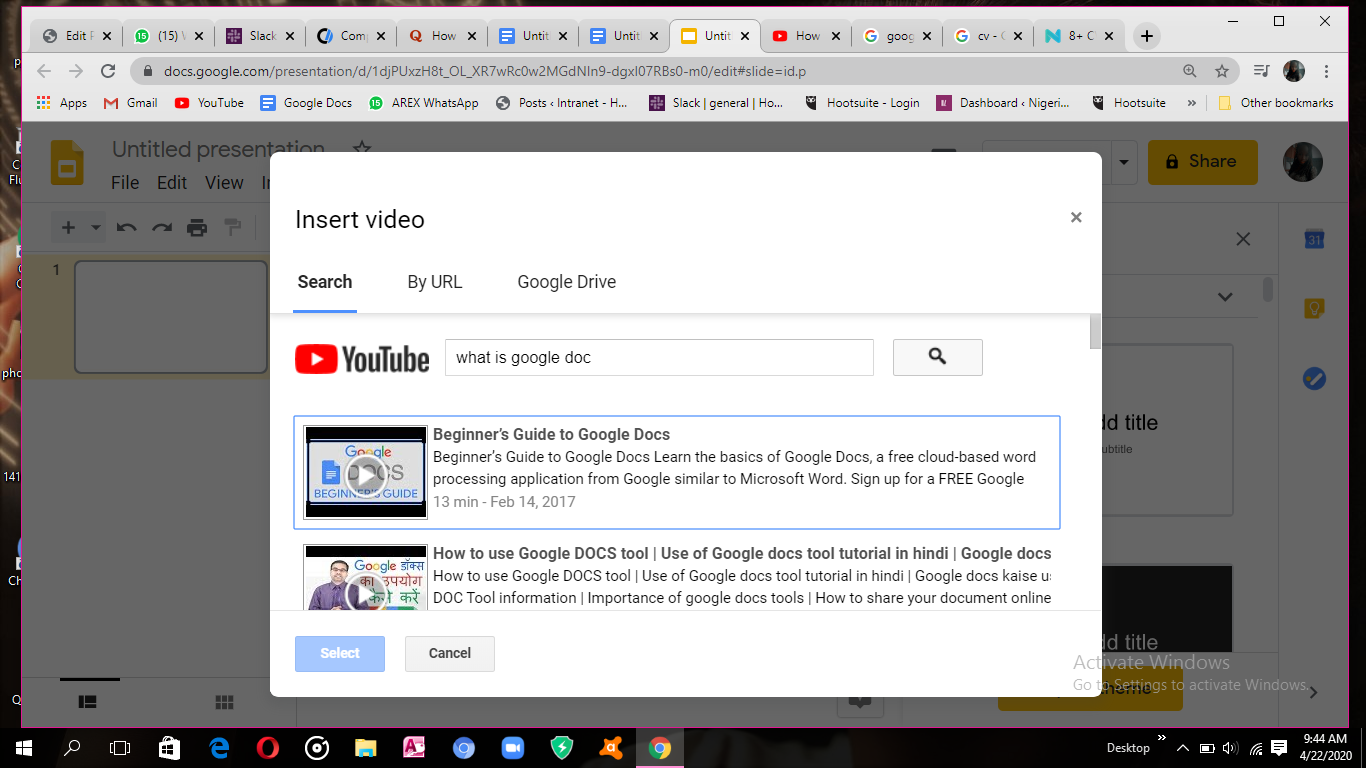Undo the last action in the Slides toolbar
Image resolution: width=1366 pixels, height=768 pixels.
pyautogui.click(x=126, y=228)
